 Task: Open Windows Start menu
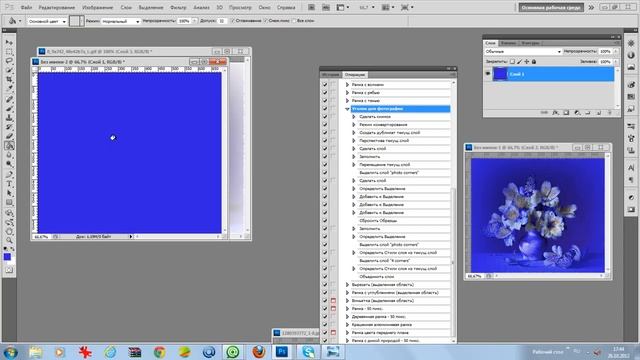coord(10,352)
